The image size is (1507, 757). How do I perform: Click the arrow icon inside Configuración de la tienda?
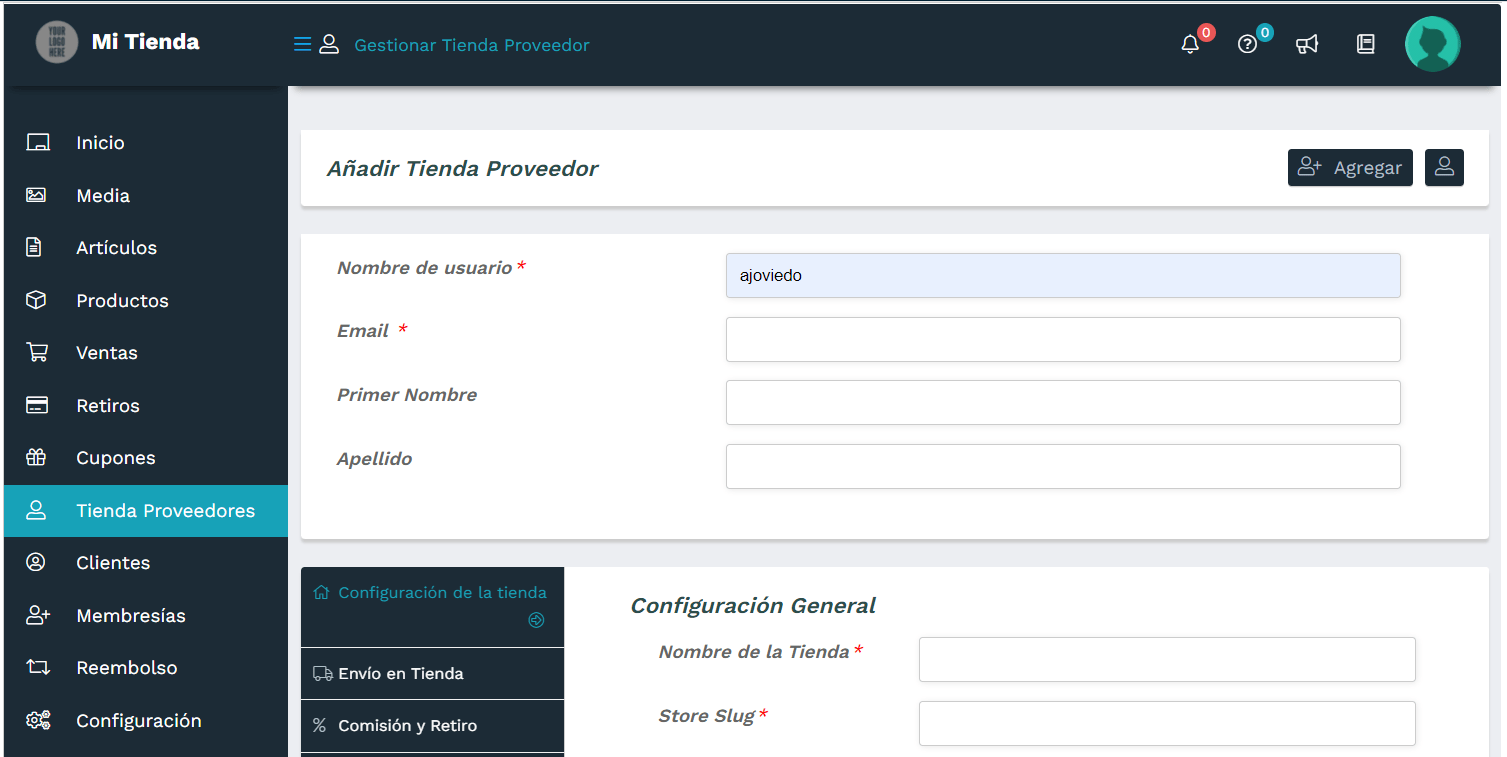536,620
